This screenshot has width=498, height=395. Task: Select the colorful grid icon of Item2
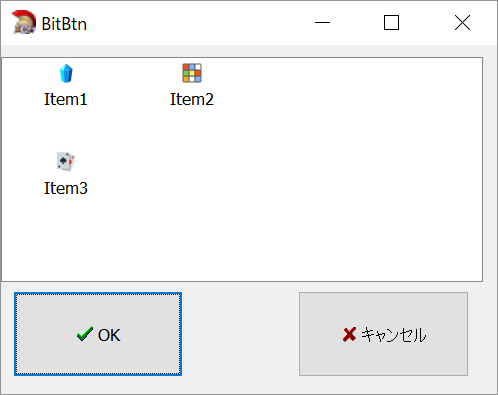point(192,73)
